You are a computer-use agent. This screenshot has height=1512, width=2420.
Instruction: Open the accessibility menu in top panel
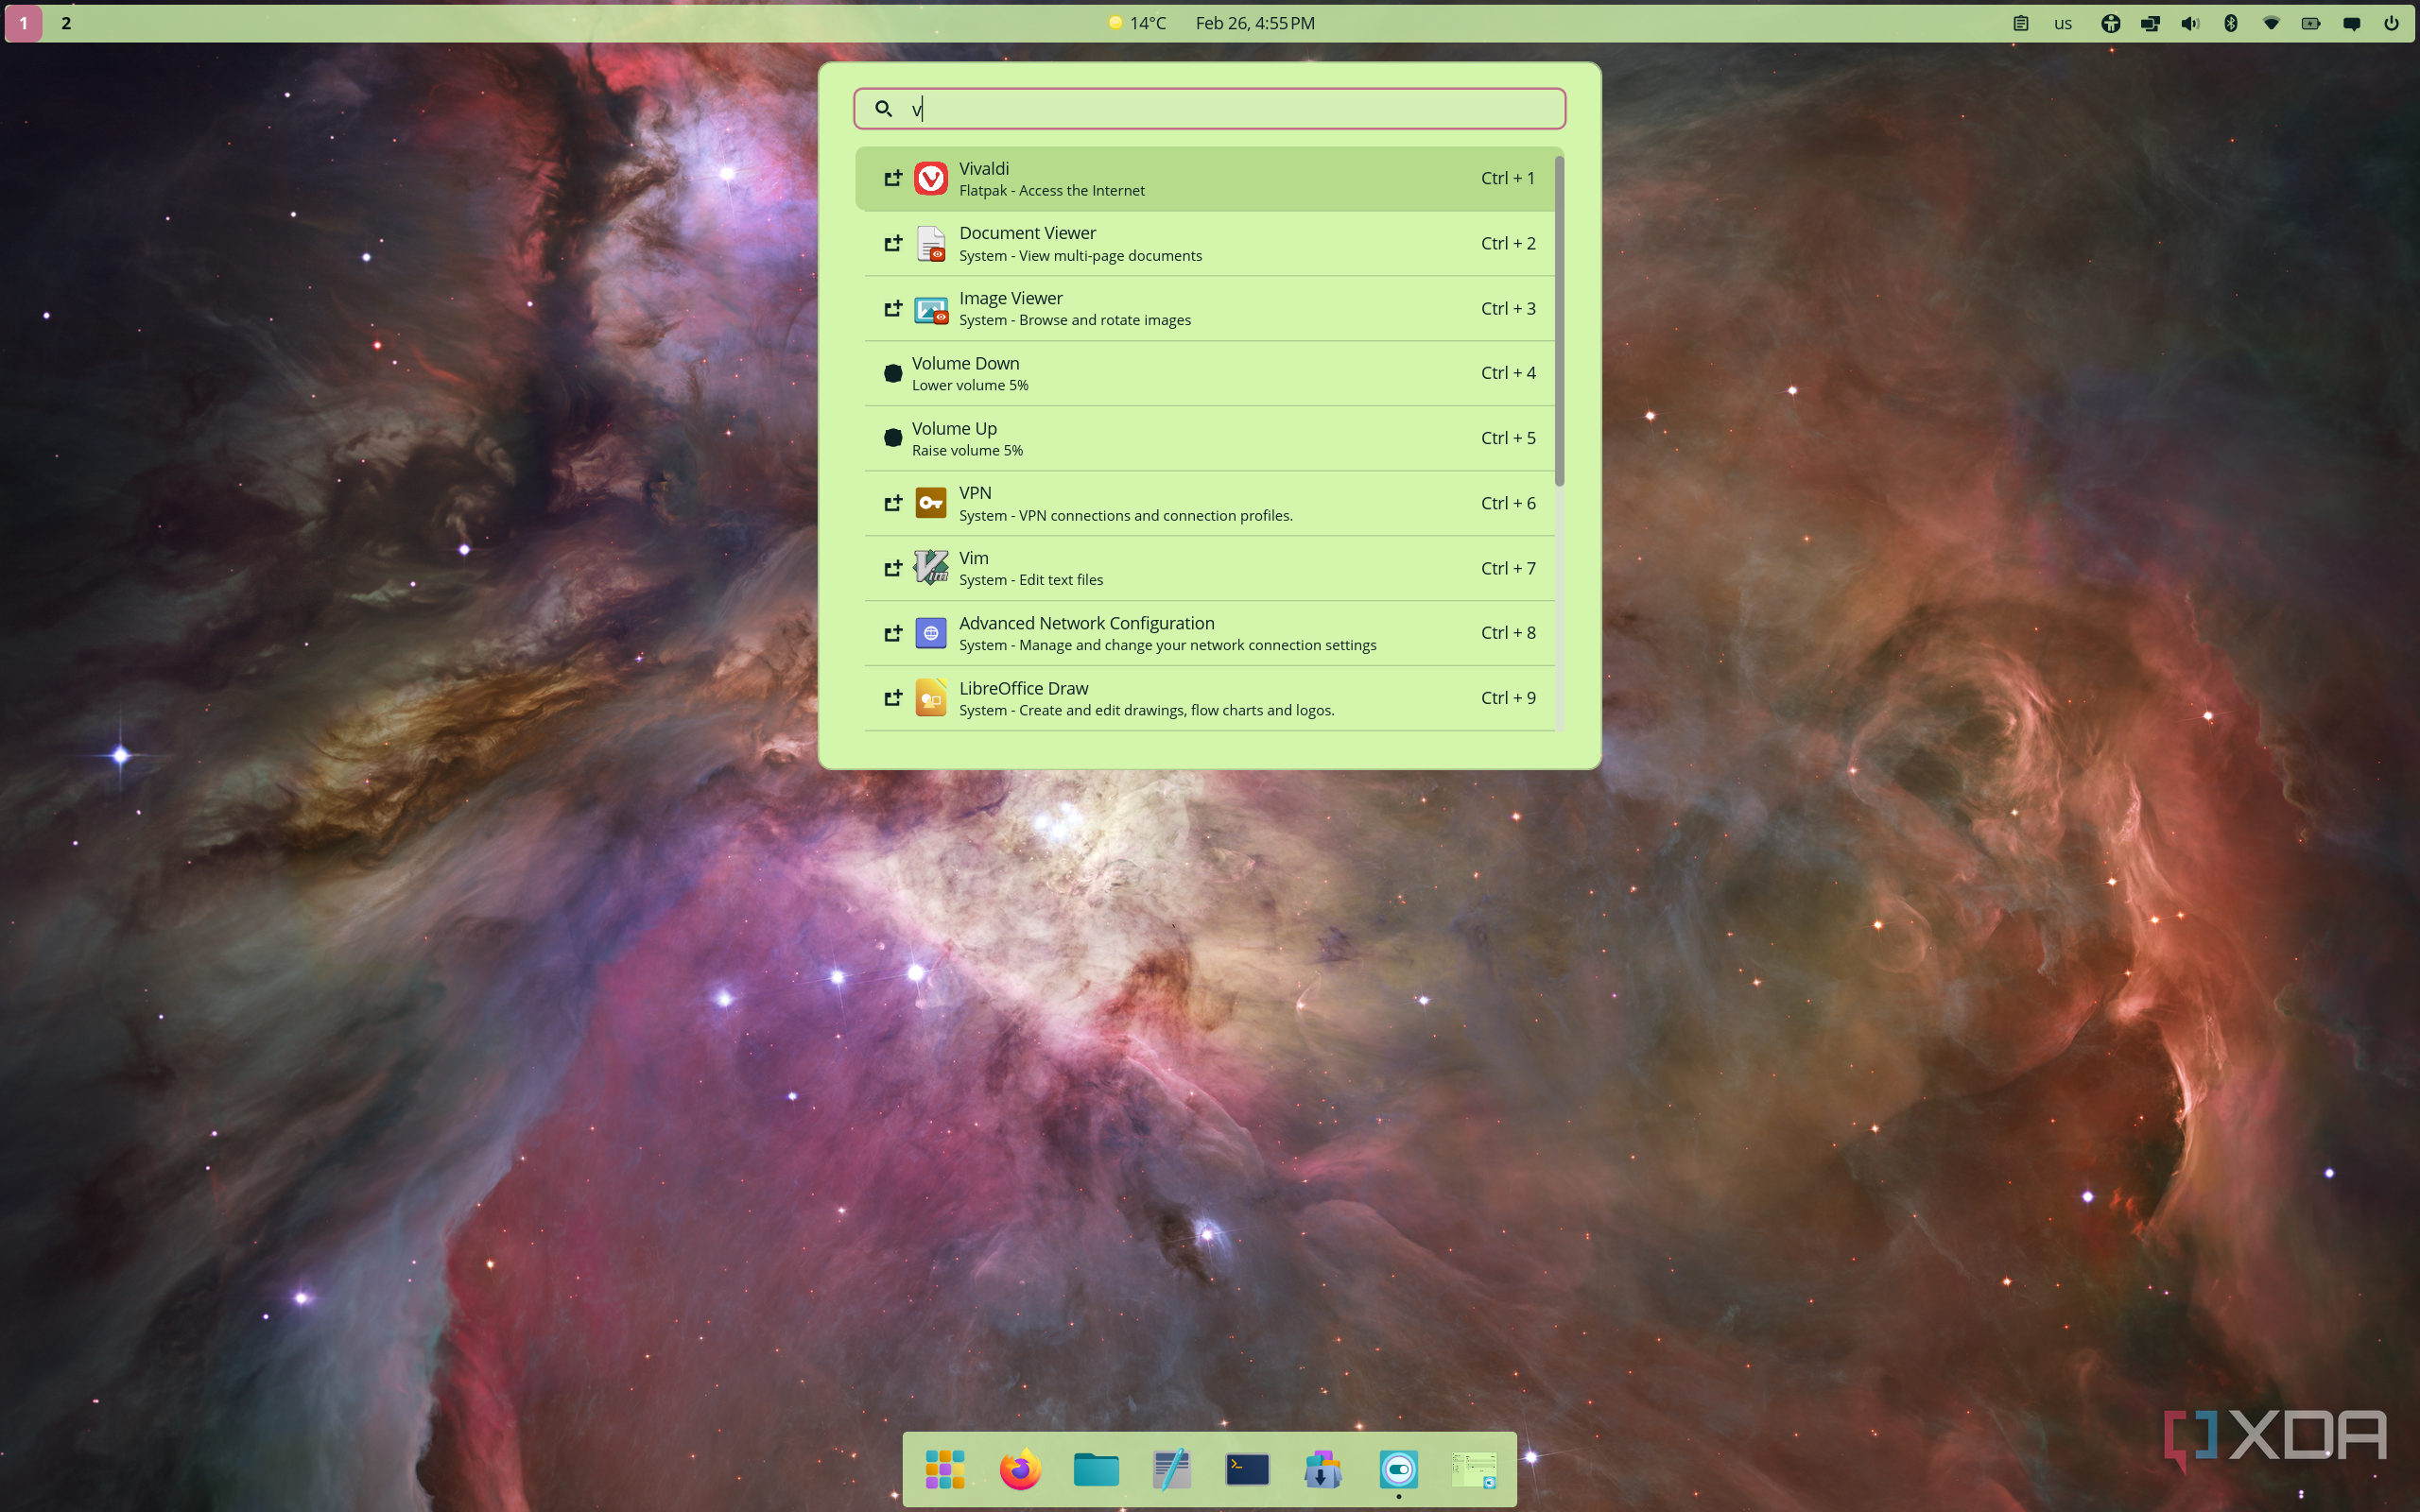point(2110,23)
